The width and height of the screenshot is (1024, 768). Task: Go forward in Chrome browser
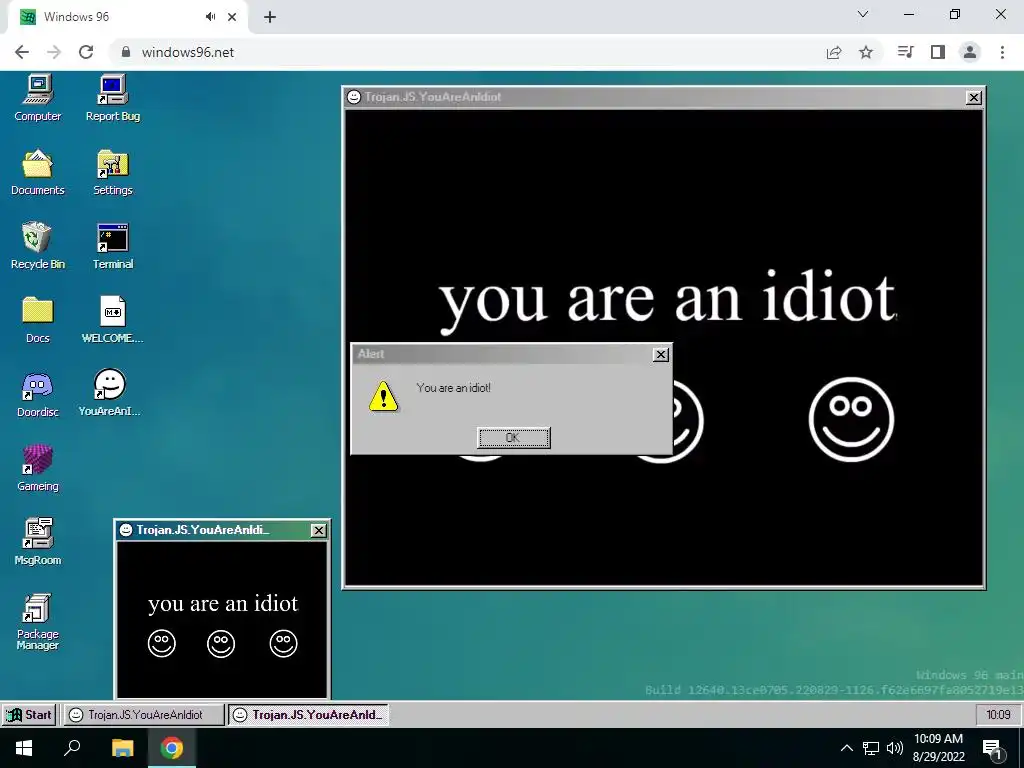click(54, 52)
